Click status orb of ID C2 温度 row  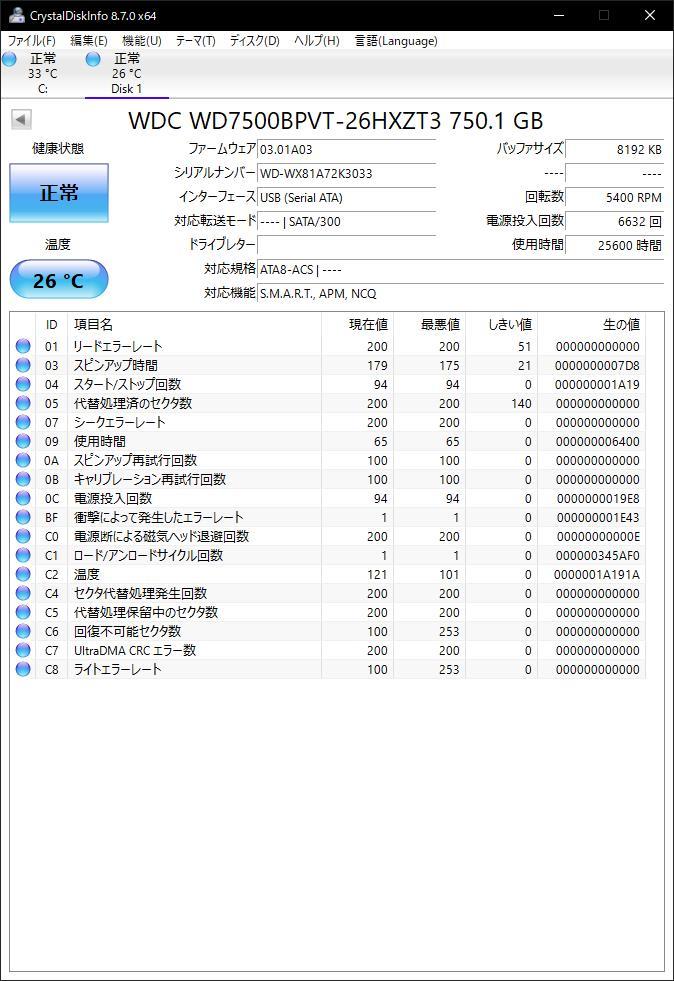pos(23,574)
